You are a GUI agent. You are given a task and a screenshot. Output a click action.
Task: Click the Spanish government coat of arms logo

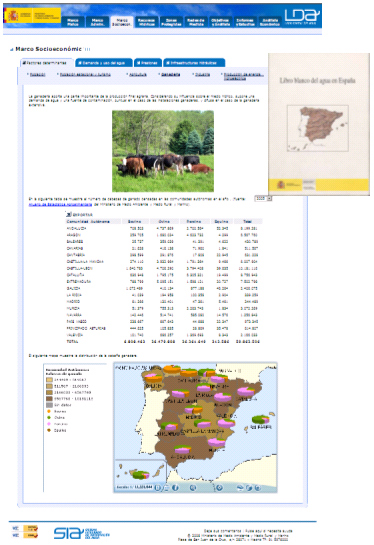coord(13,16)
